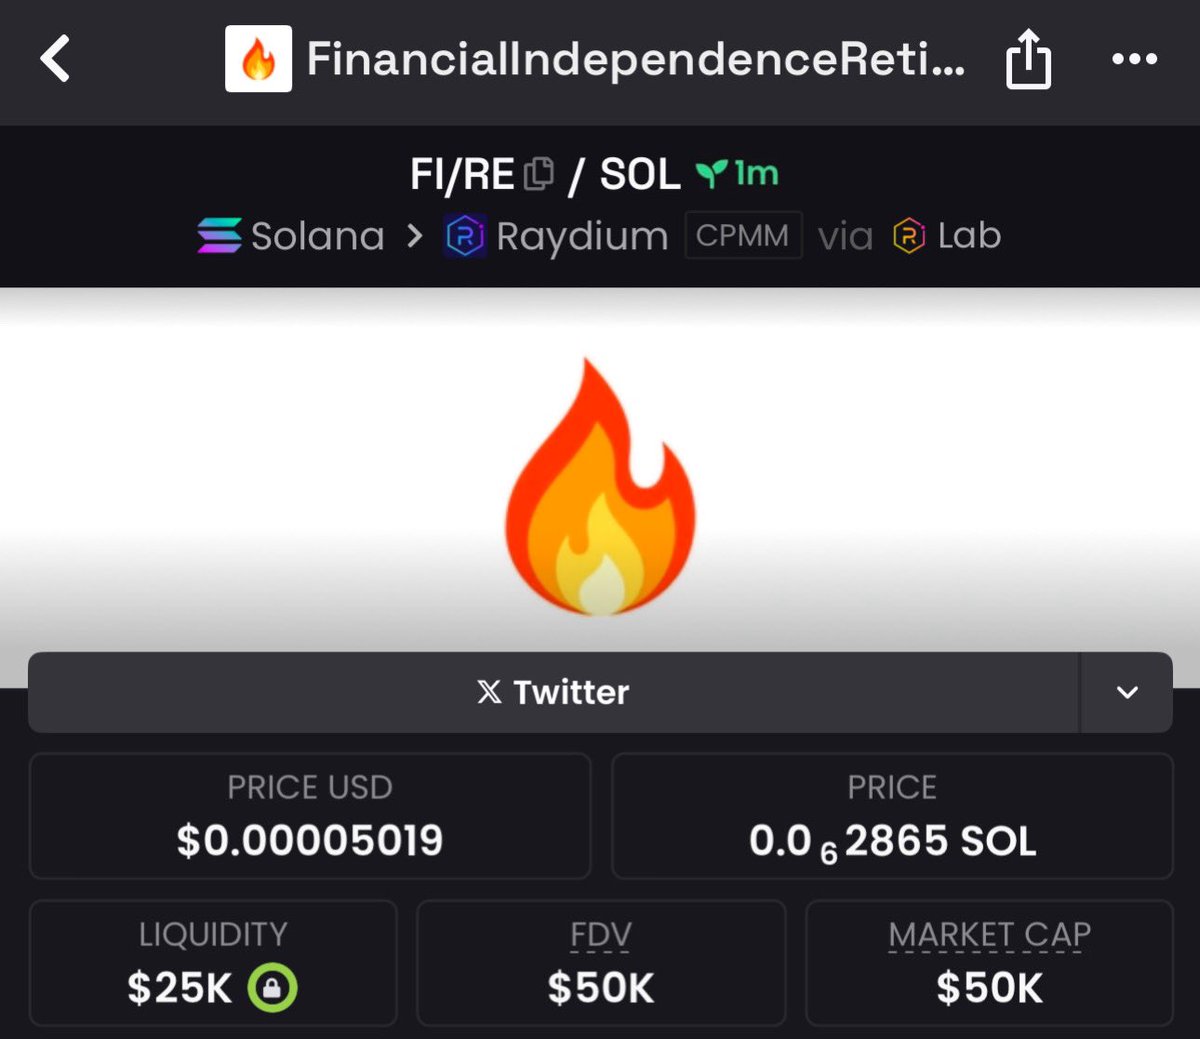
Task: Click the Solana chain logo
Action: [x=219, y=236]
